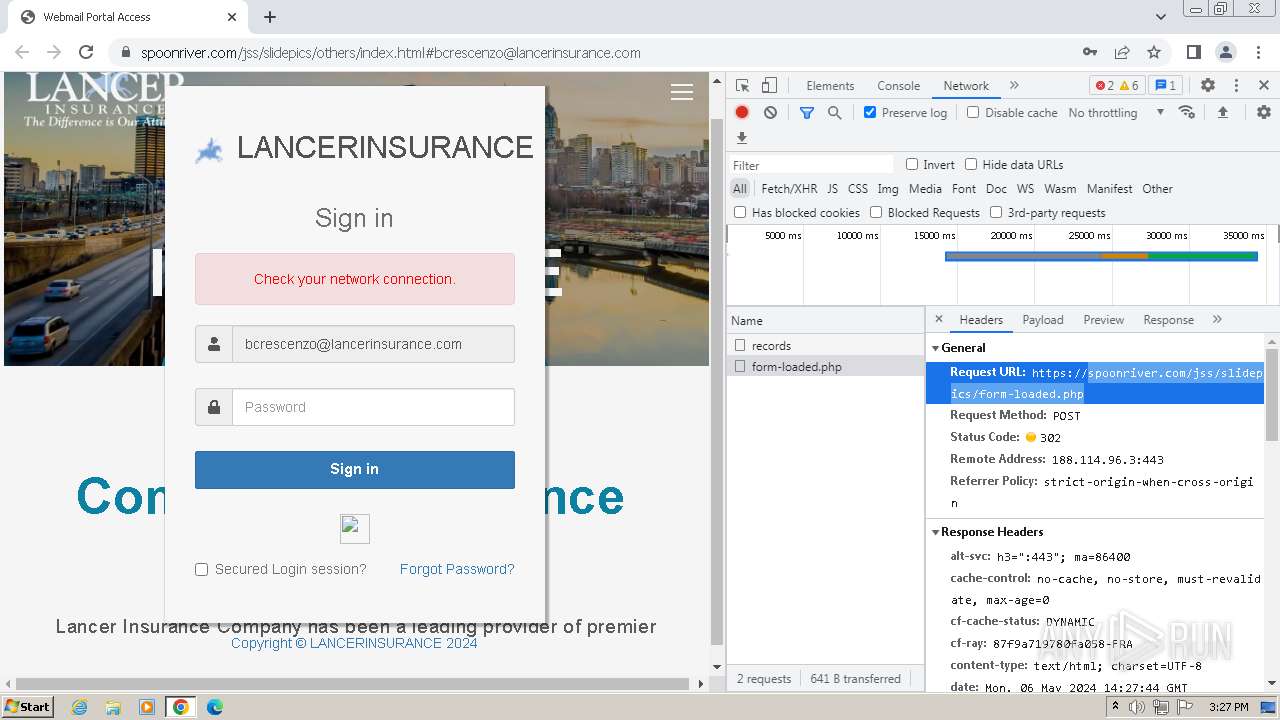
Task: Open network search magnifier icon
Action: pos(835,113)
